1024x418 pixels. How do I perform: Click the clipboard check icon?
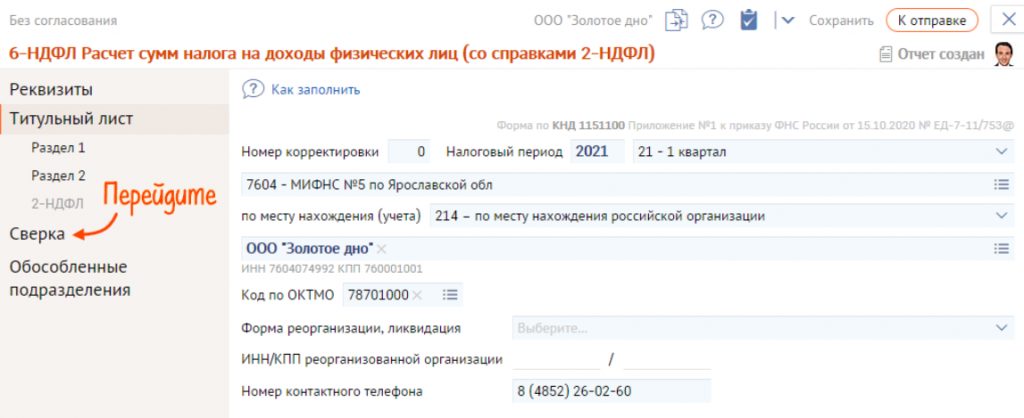tap(747, 20)
